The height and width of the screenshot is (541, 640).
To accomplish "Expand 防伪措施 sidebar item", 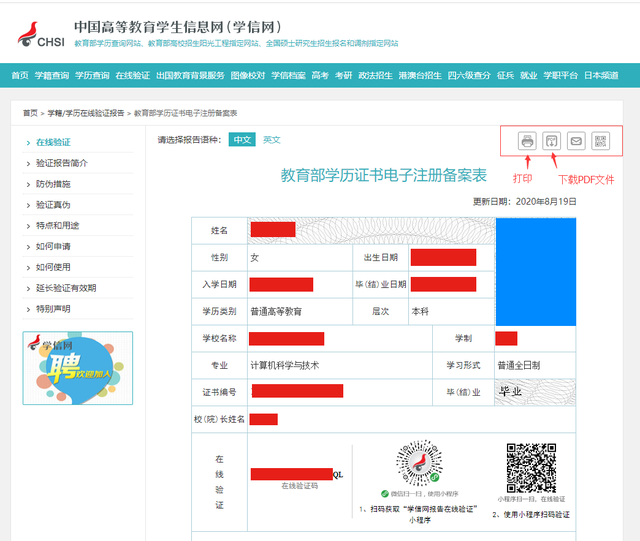I will [x=53, y=184].
